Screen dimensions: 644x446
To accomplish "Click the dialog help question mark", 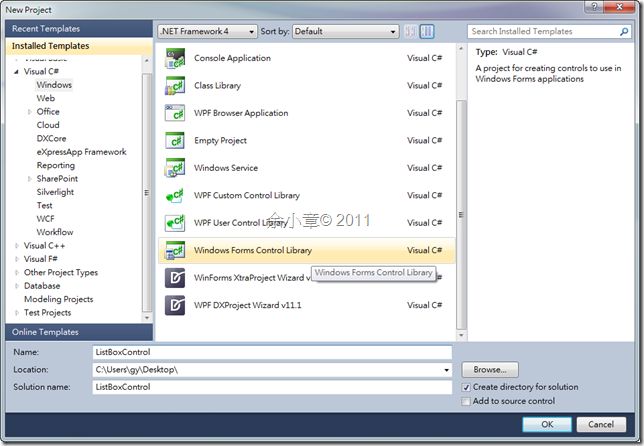I will (x=594, y=7).
